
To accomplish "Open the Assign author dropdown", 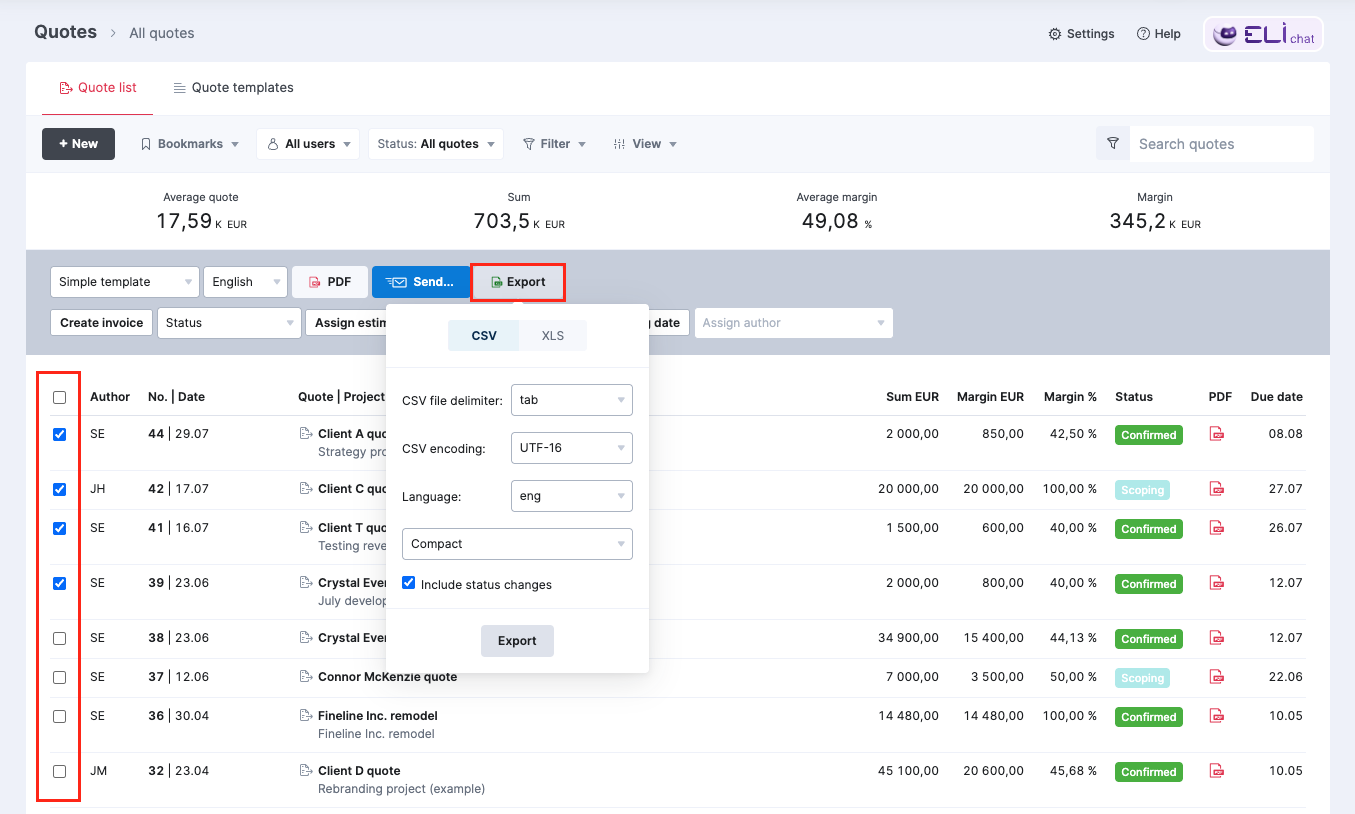I will coord(793,323).
